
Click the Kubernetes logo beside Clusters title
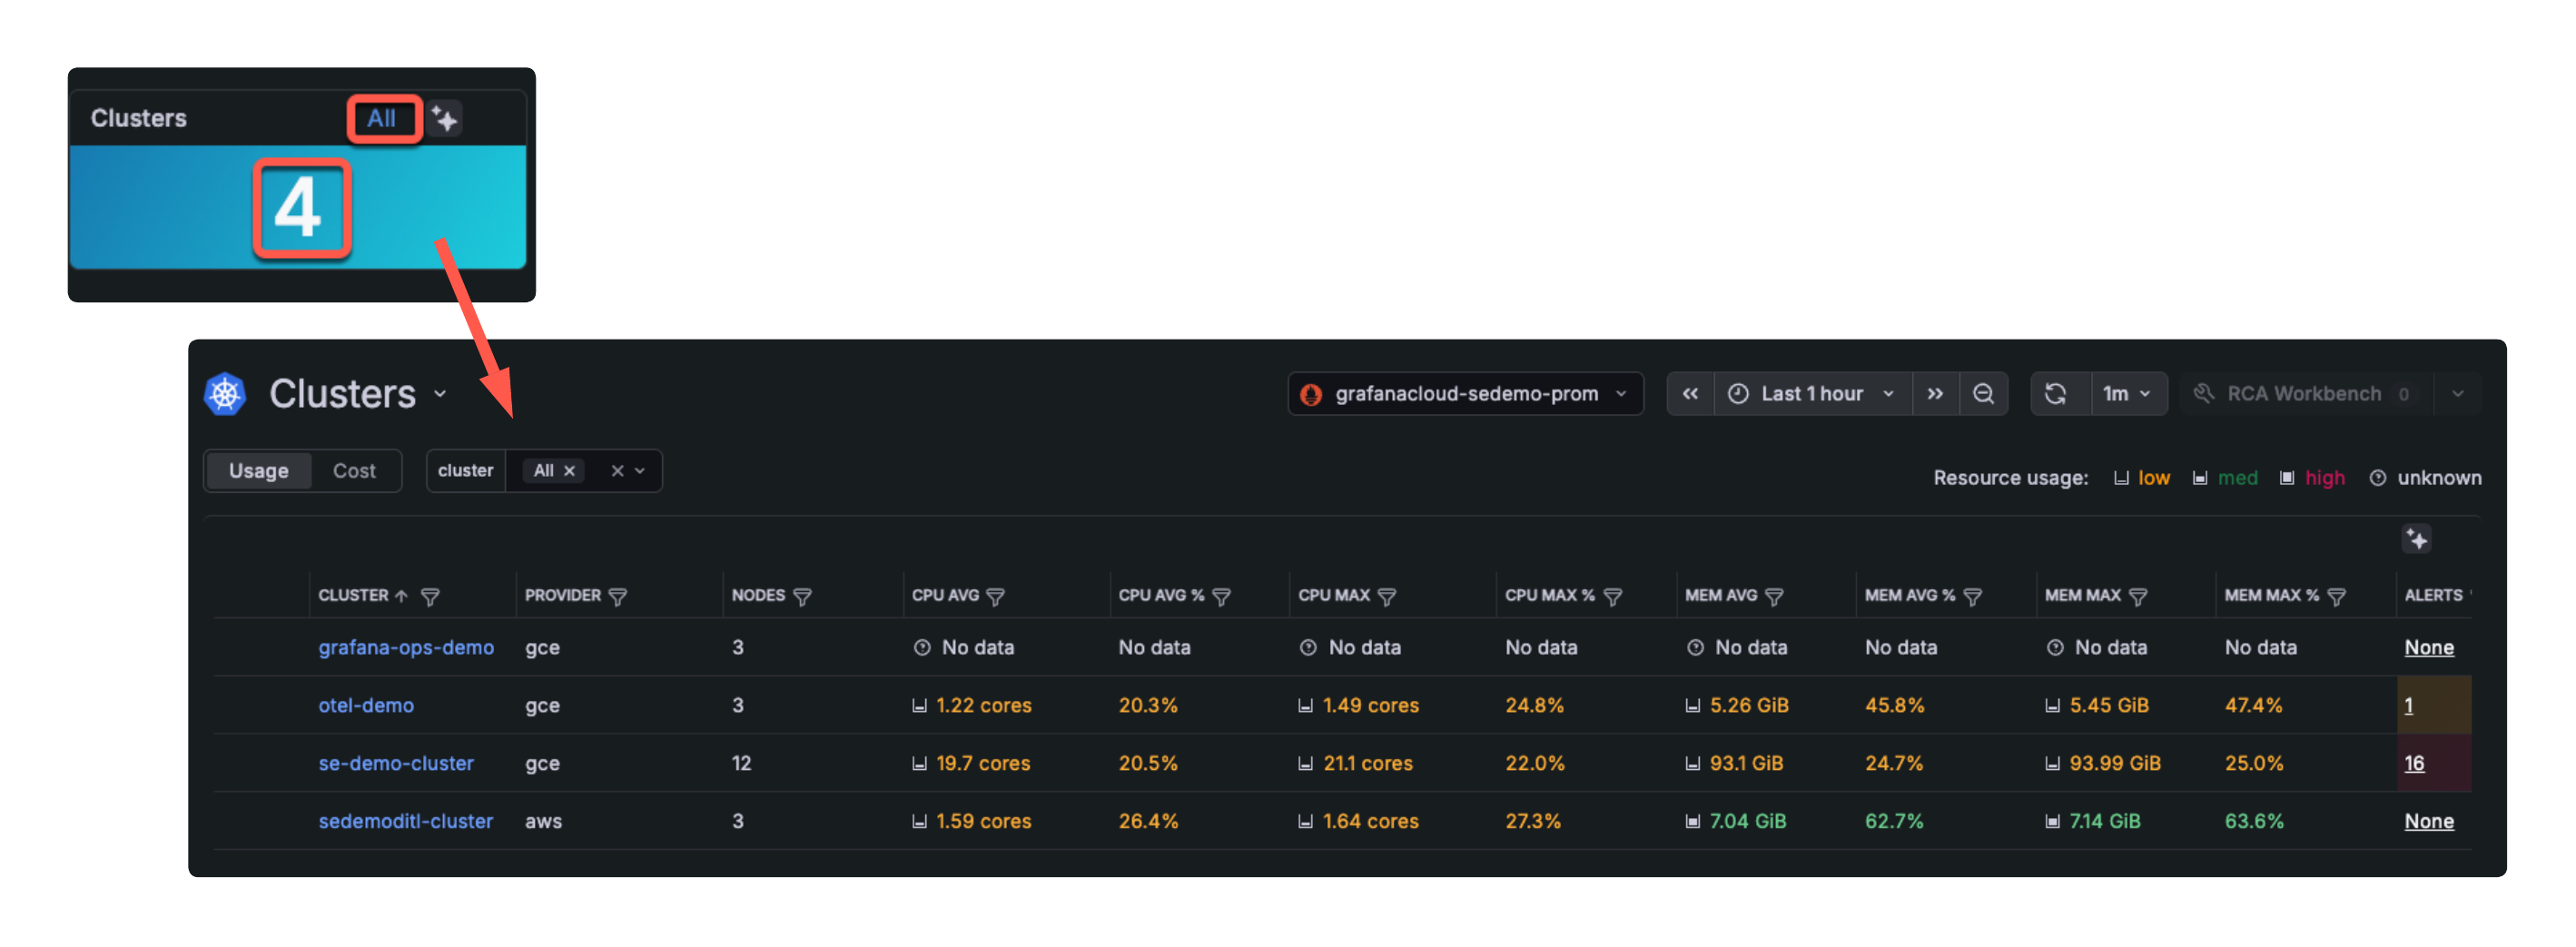(225, 394)
